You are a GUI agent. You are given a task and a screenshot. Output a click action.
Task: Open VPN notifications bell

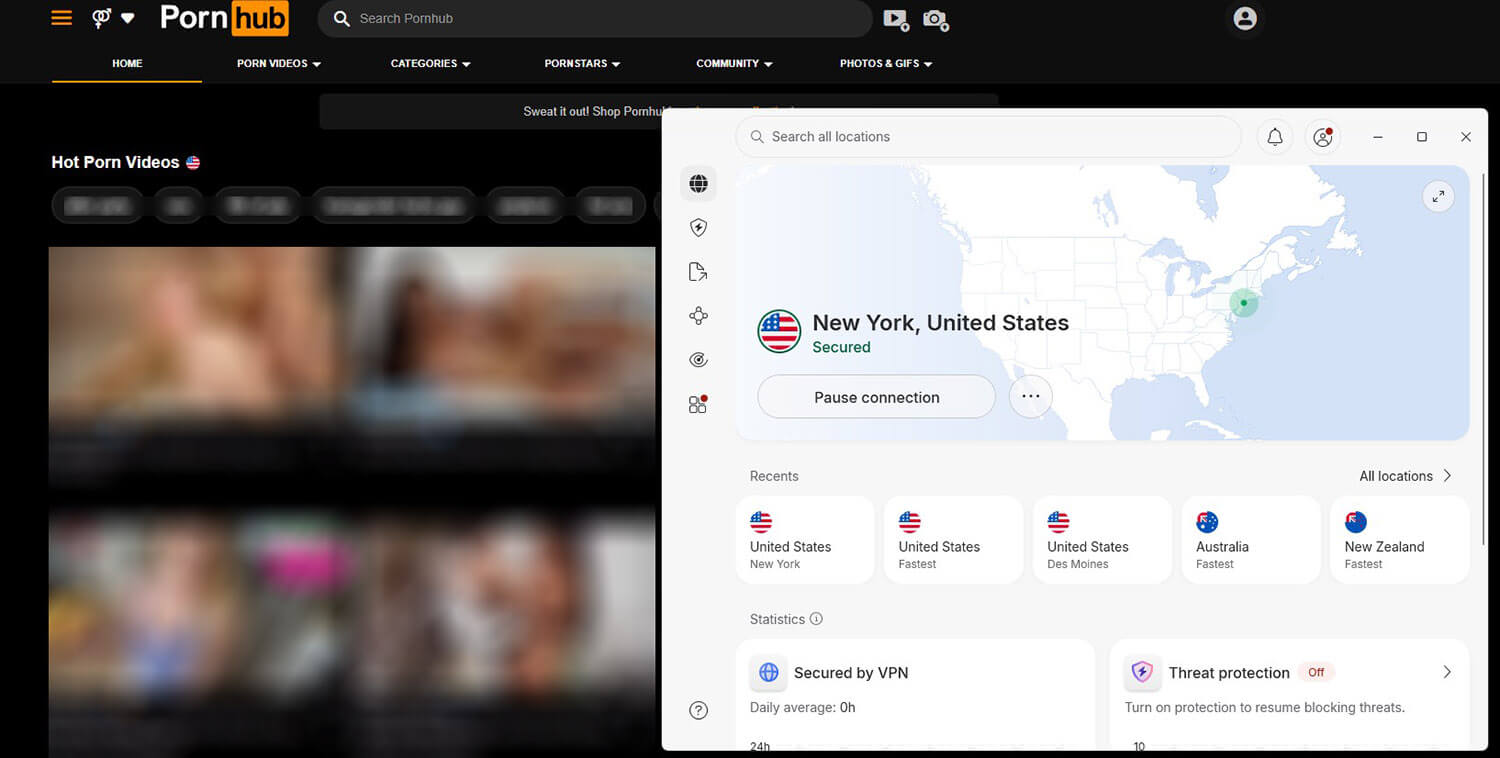(1275, 137)
